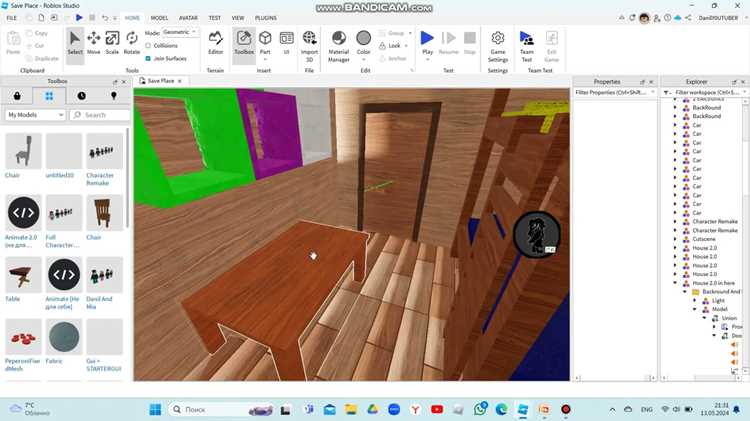This screenshot has height=421, width=750.
Task: Open the dropdown arrow under Color
Action: (364, 60)
